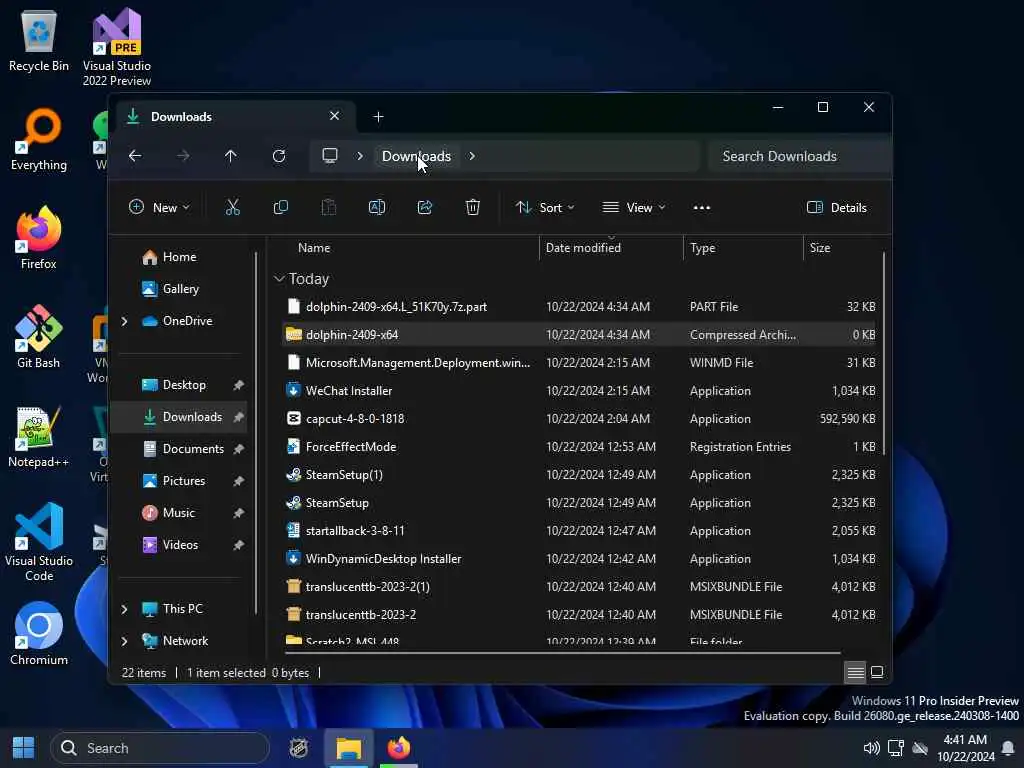1024x768 pixels.
Task: Click chevron before Downloads in address bar
Action: [360, 156]
